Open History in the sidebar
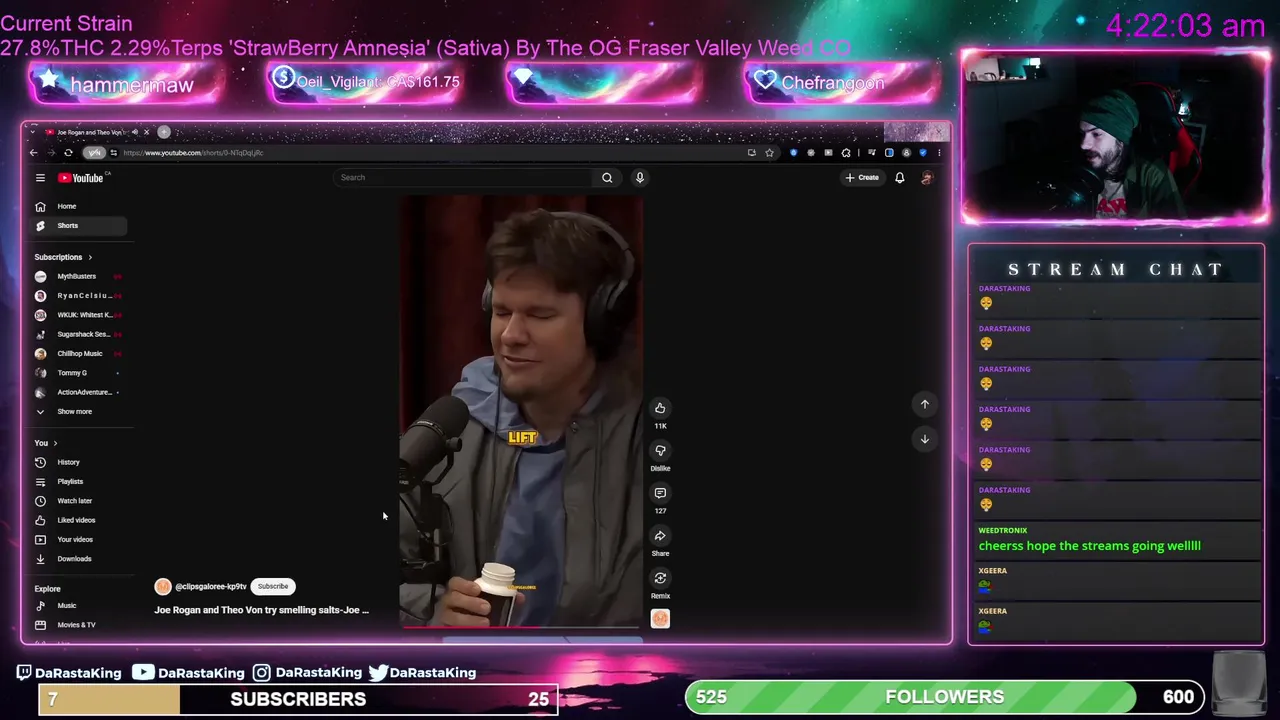 (x=80, y=462)
